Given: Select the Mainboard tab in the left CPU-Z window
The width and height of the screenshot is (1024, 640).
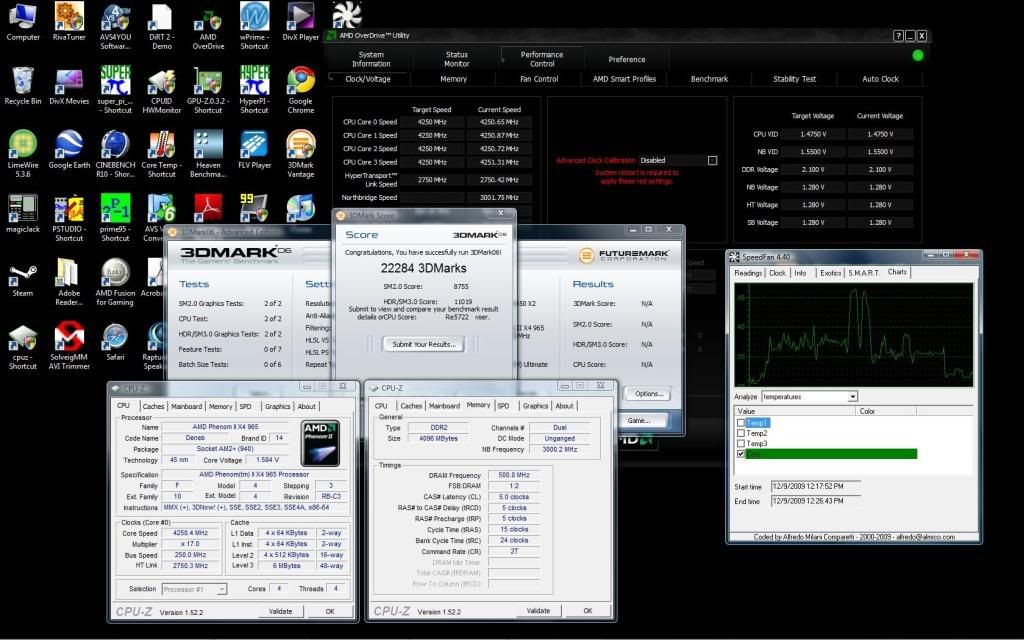Looking at the screenshot, I should (x=186, y=406).
